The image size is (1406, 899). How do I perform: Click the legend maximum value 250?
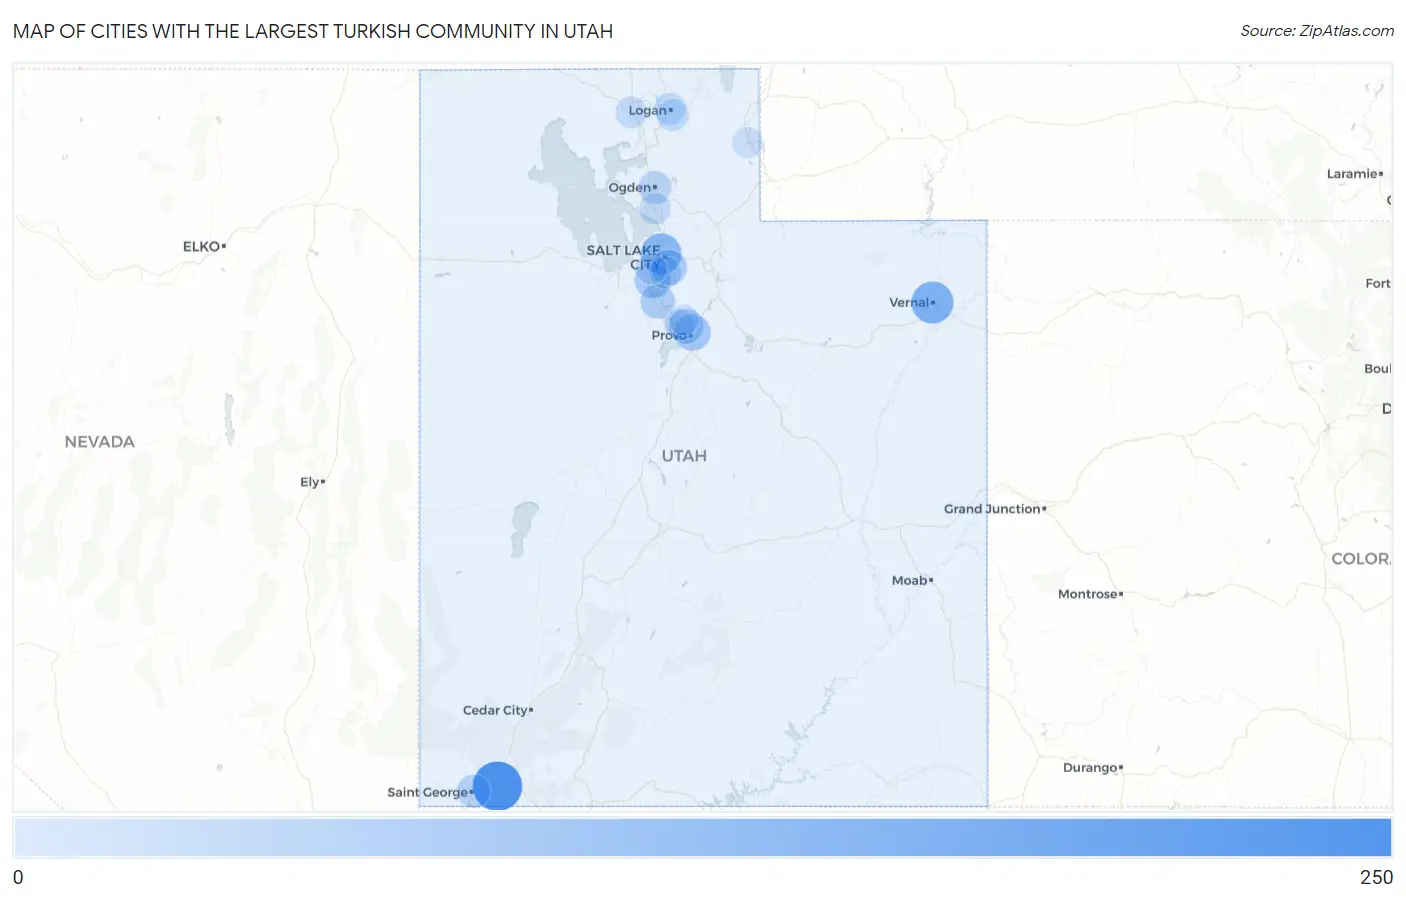(1376, 877)
